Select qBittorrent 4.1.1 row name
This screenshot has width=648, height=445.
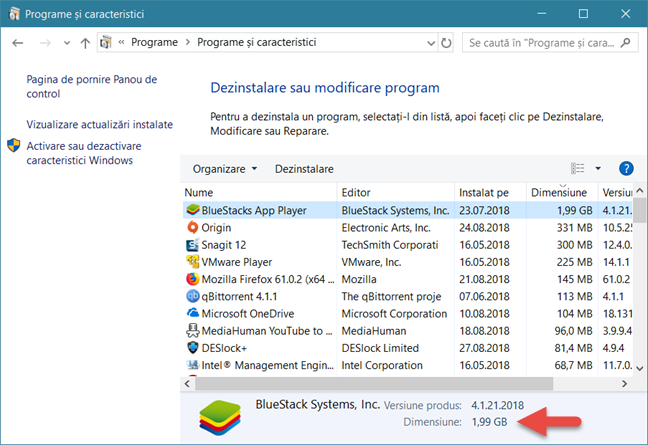coord(239,296)
